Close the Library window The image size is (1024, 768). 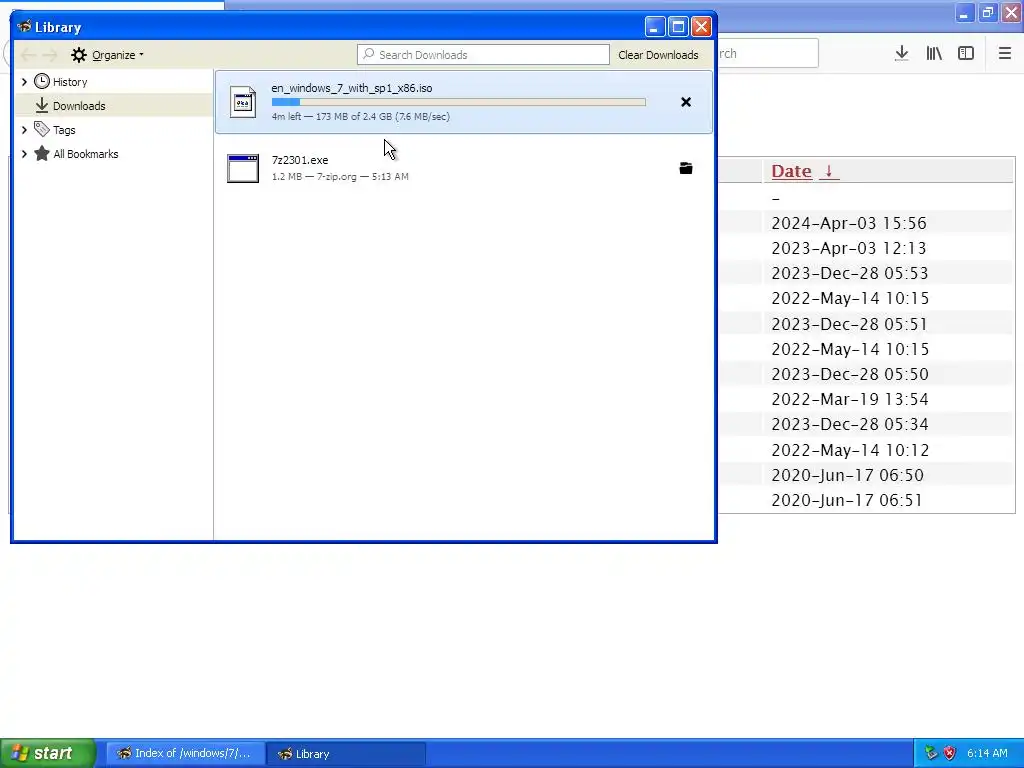[x=701, y=27]
